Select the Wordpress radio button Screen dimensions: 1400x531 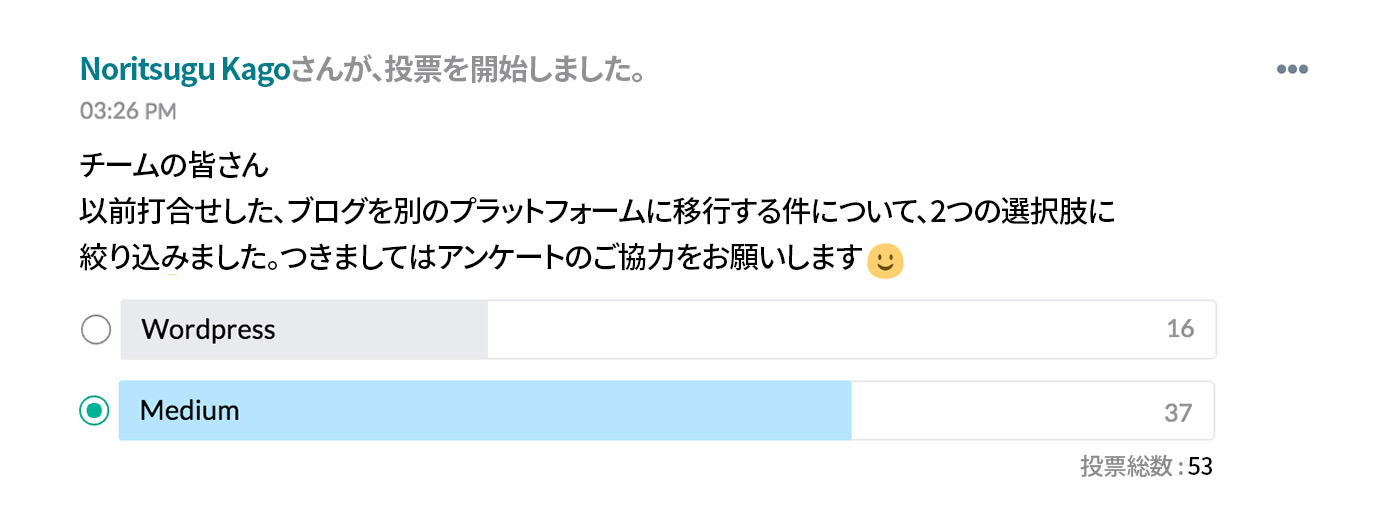[95, 330]
